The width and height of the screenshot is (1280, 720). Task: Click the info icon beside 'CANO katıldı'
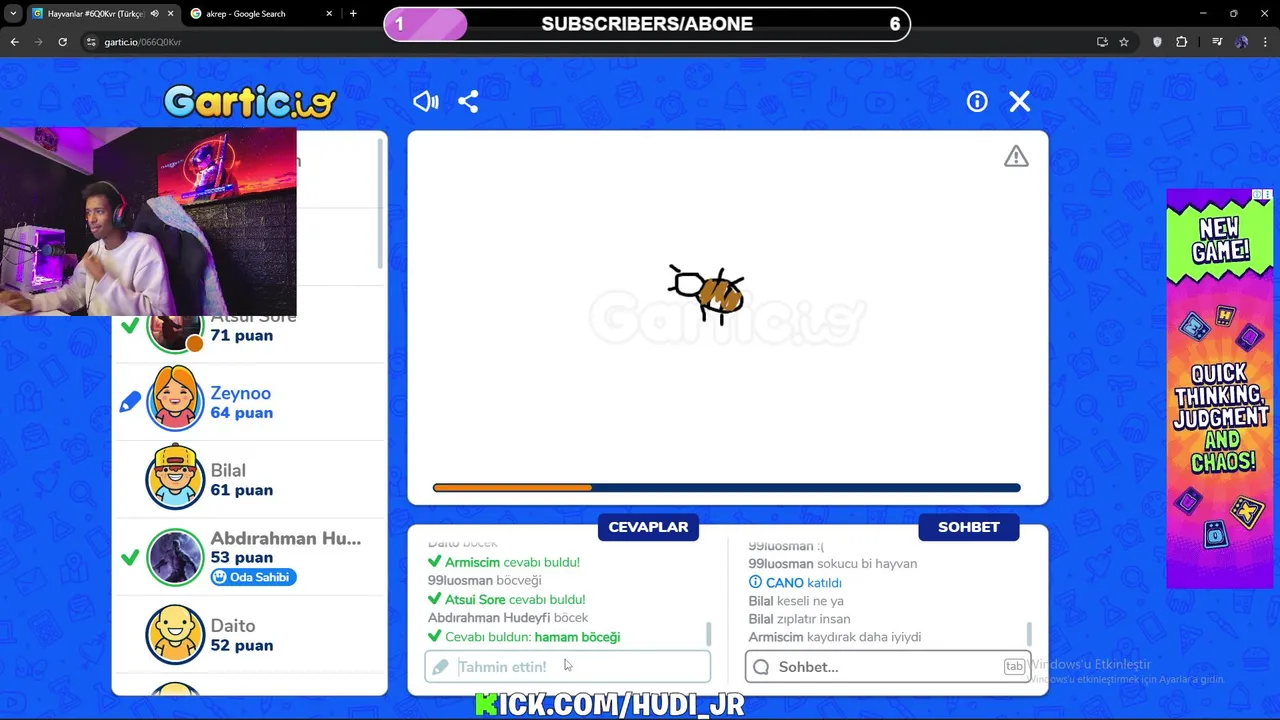coord(755,582)
